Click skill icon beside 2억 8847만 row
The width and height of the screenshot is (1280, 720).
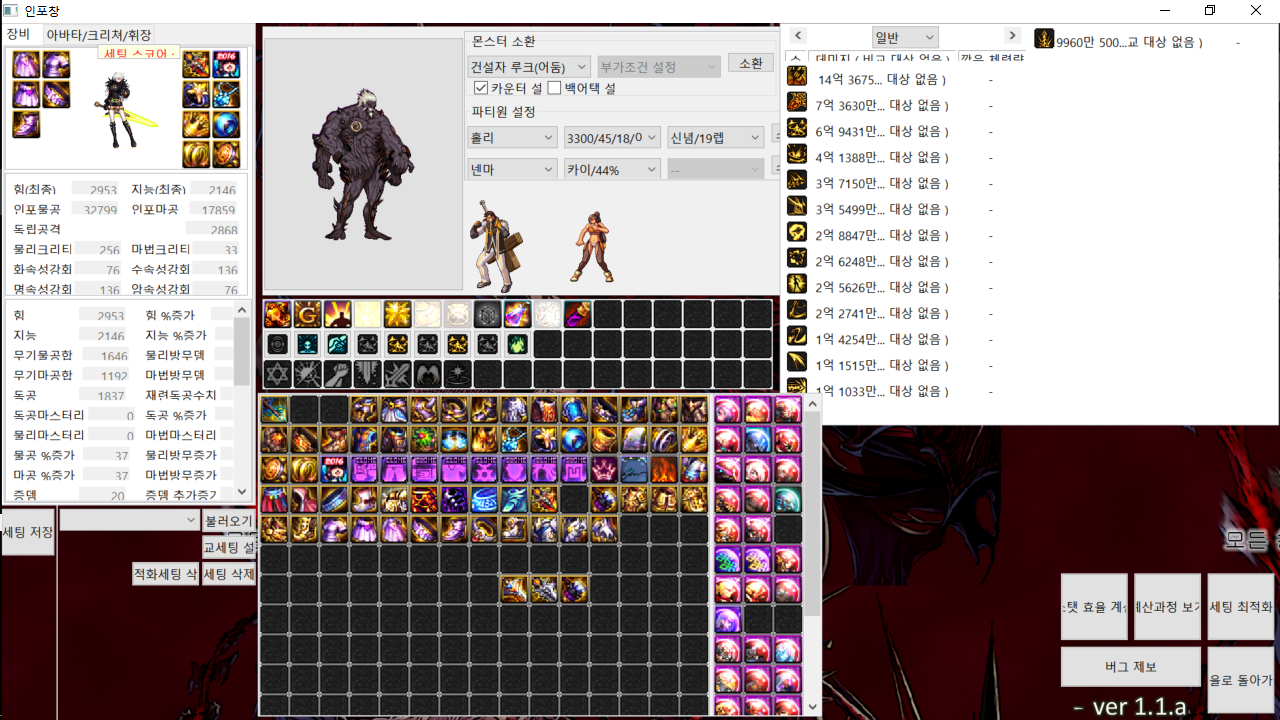[797, 232]
